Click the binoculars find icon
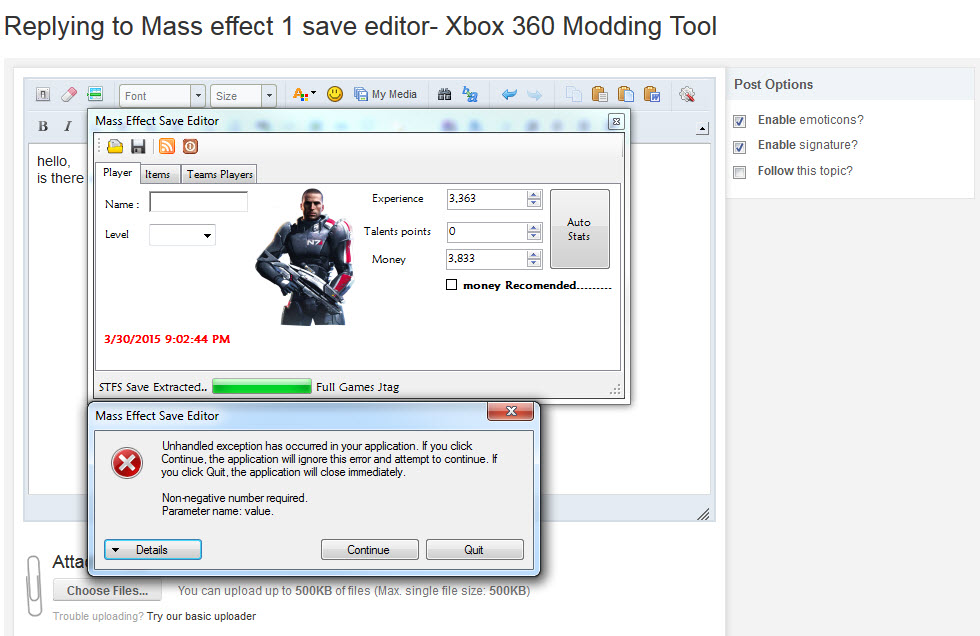Image resolution: width=980 pixels, height=636 pixels. coord(445,94)
